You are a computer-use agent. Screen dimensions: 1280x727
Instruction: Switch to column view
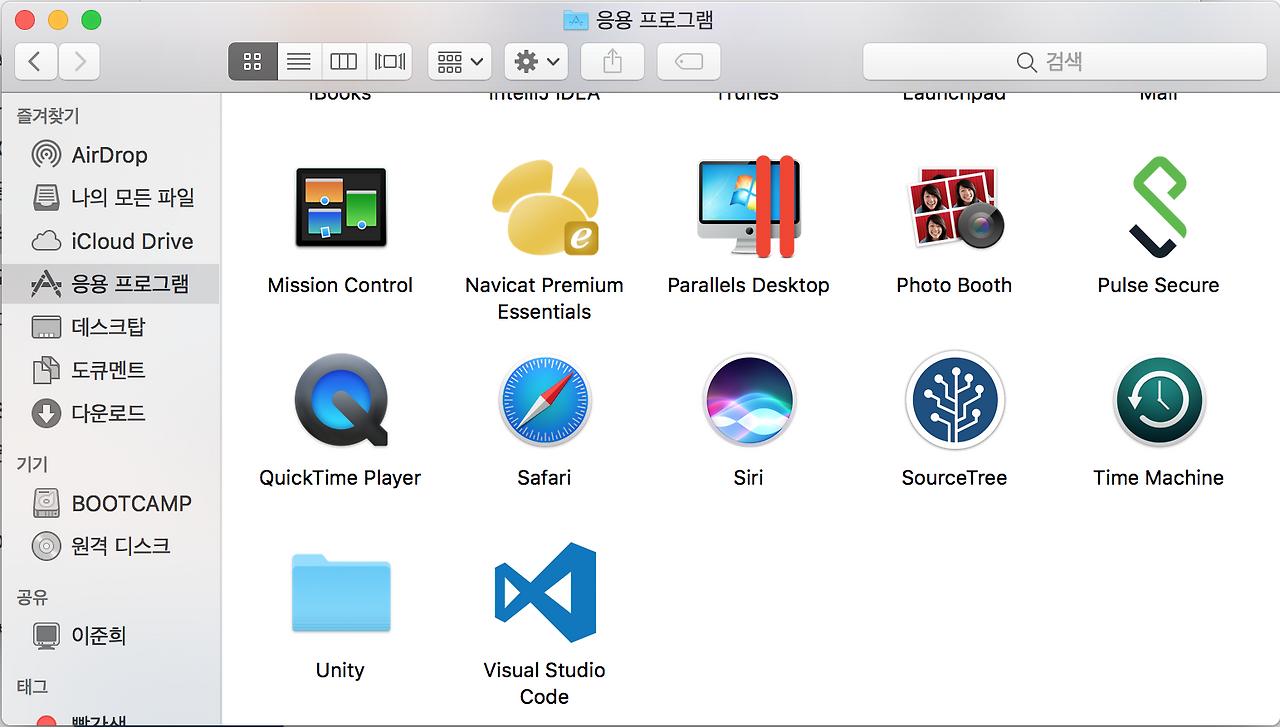pos(344,62)
